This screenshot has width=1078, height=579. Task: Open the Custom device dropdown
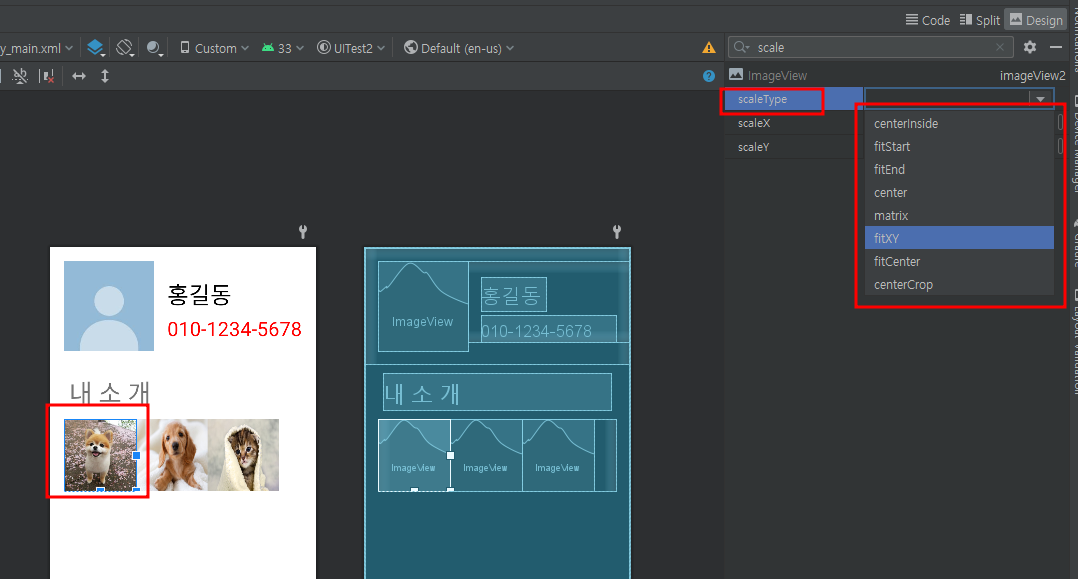click(x=214, y=48)
